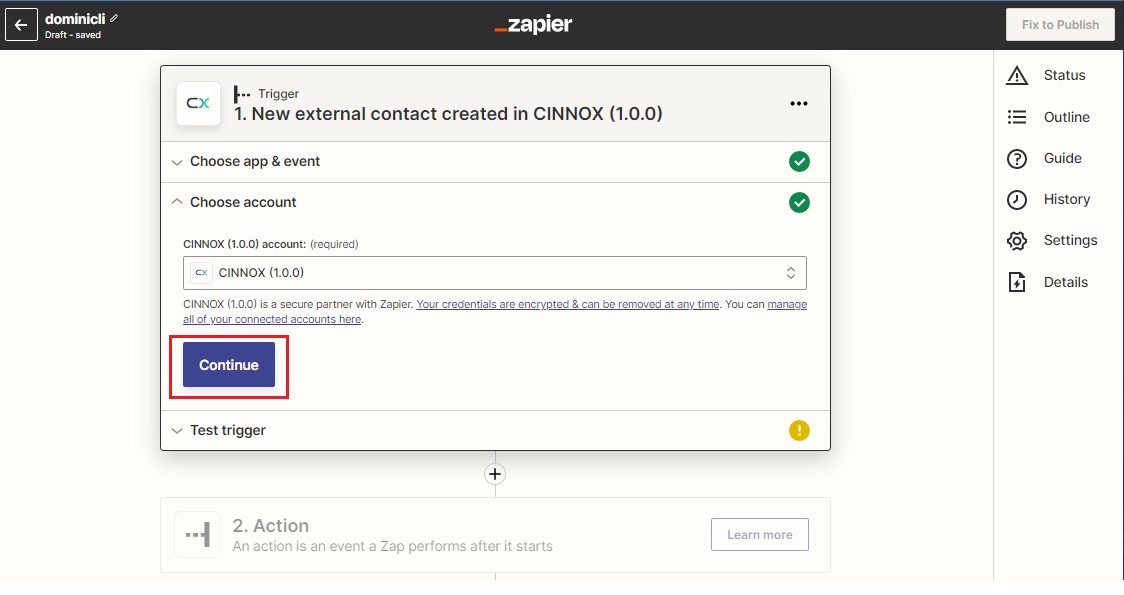The height and width of the screenshot is (595, 1124).
Task: Click the Draft - saved status text
Action: point(72,34)
